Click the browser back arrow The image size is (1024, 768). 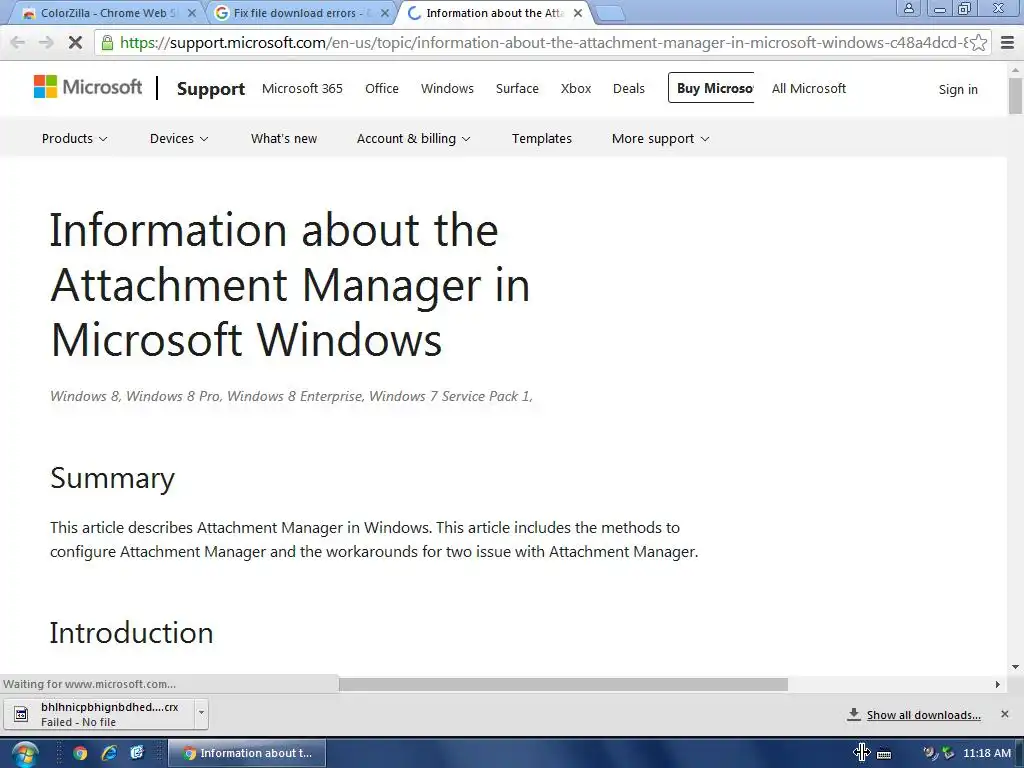tap(18, 43)
